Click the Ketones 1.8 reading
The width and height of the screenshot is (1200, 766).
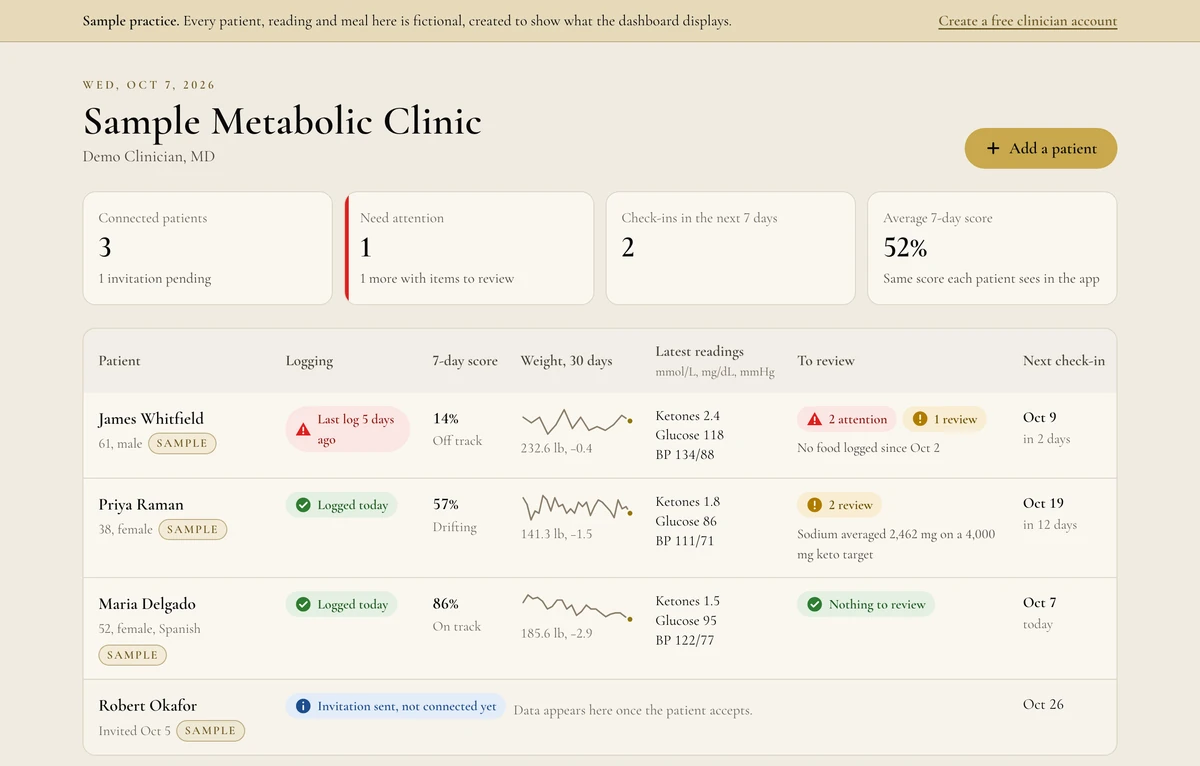(688, 502)
